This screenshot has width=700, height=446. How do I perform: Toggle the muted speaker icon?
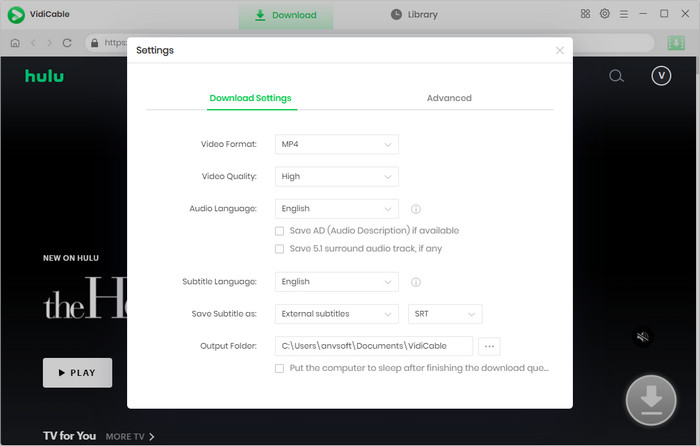pos(643,337)
